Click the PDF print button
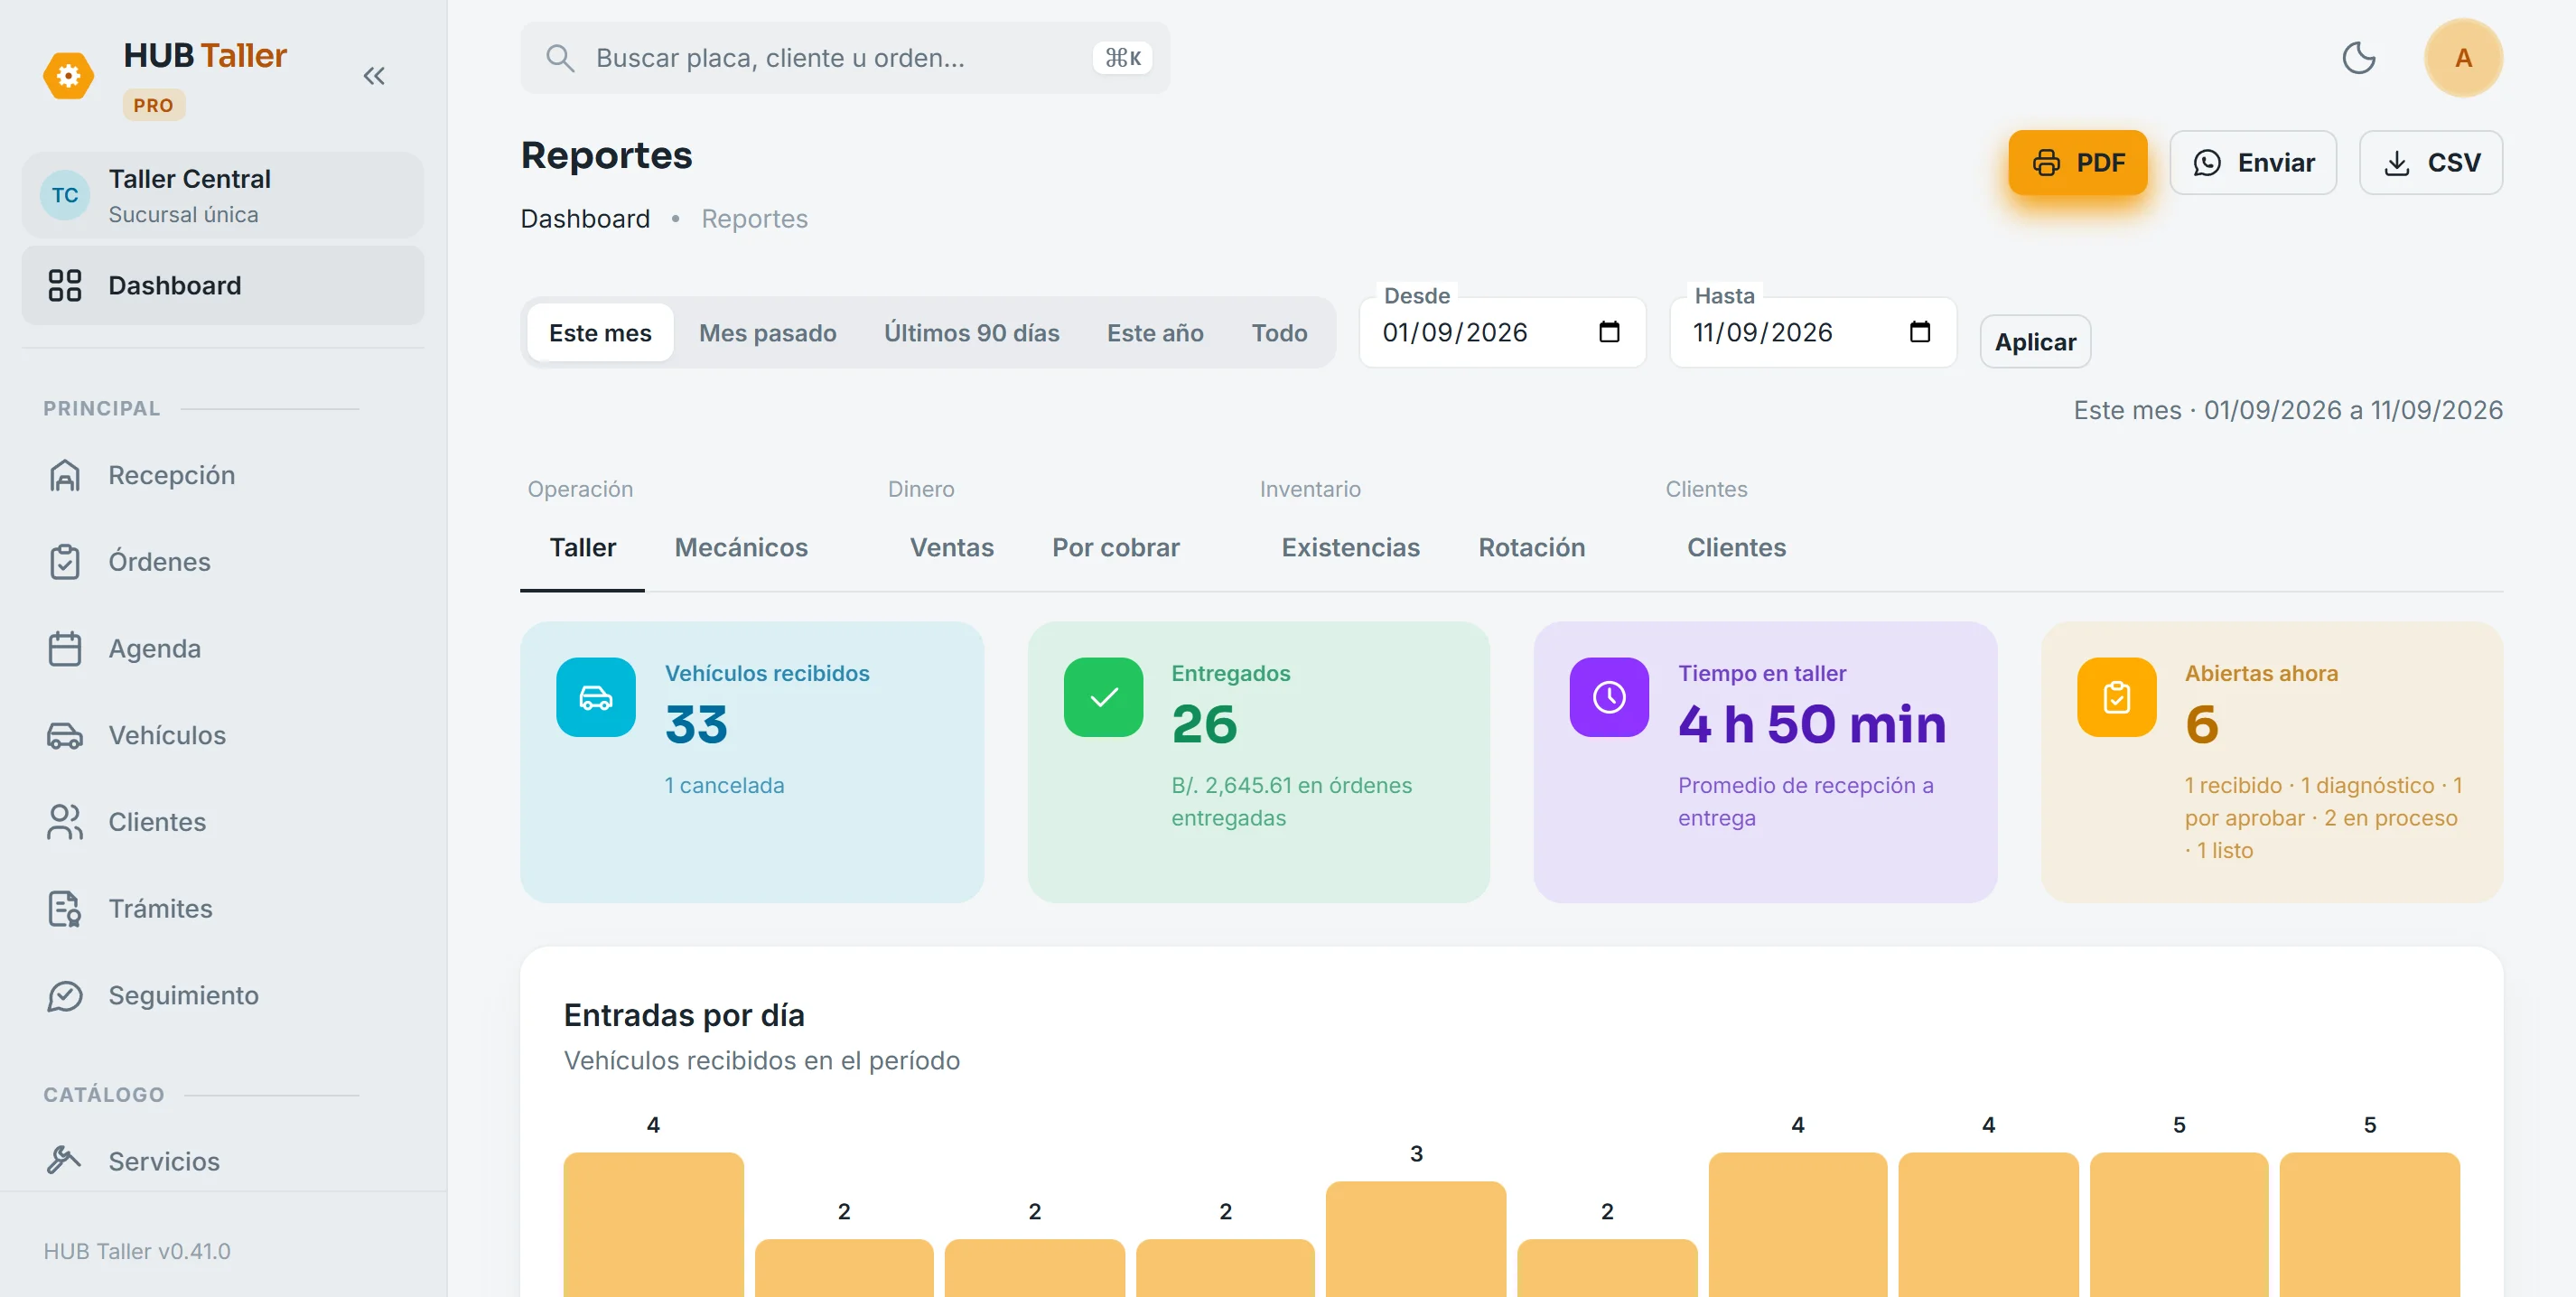 2078,162
